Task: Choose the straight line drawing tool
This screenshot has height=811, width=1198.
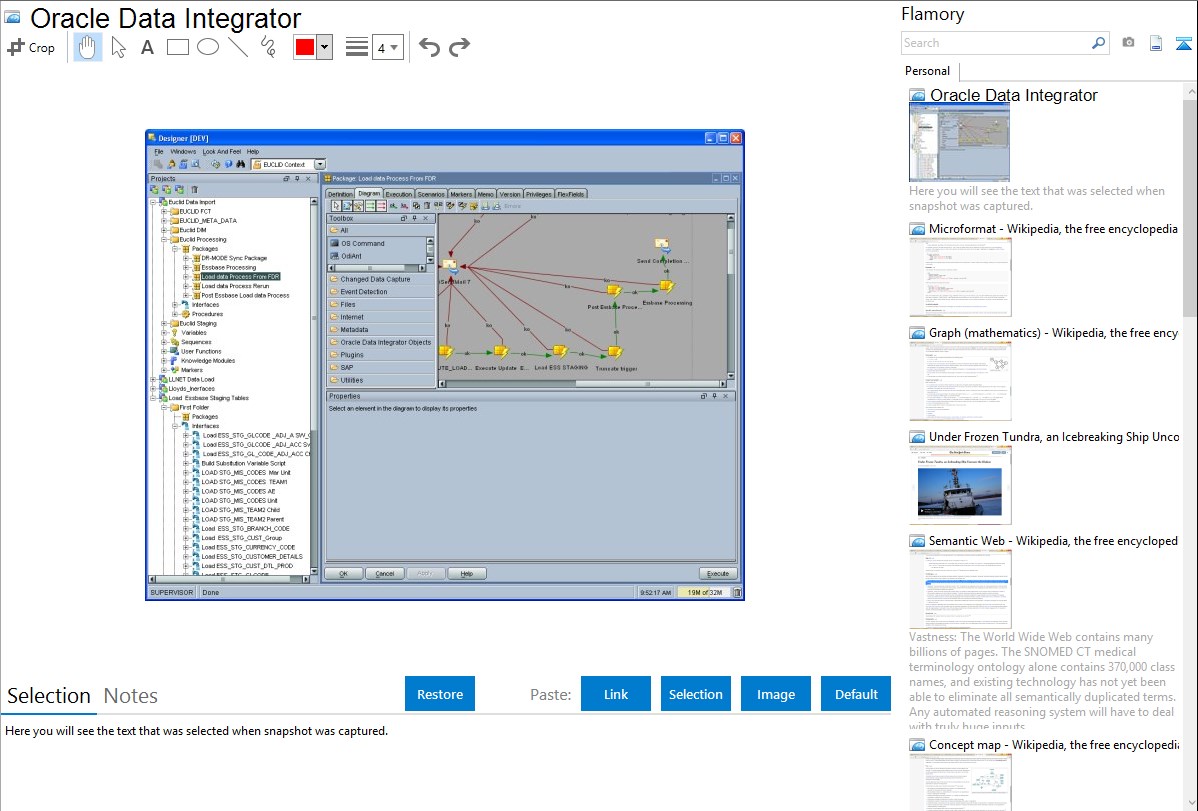Action: pyautogui.click(x=238, y=47)
